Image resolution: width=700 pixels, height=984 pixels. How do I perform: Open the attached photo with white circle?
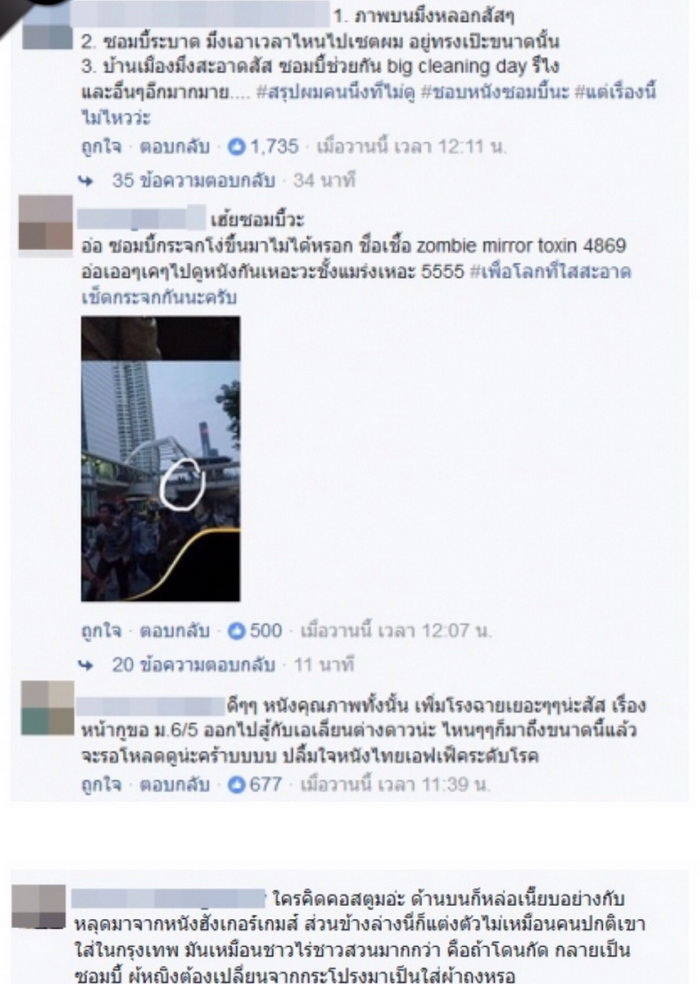pyautogui.click(x=161, y=459)
